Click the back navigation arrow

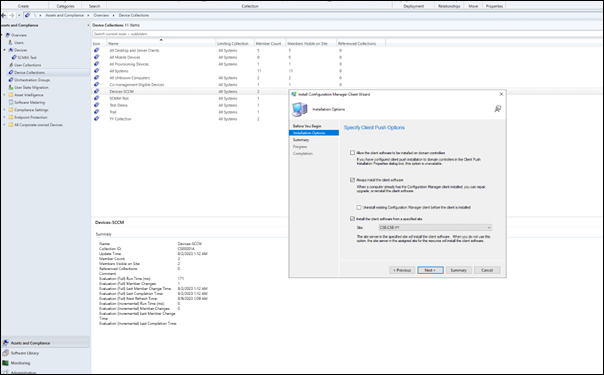tap(3, 15)
